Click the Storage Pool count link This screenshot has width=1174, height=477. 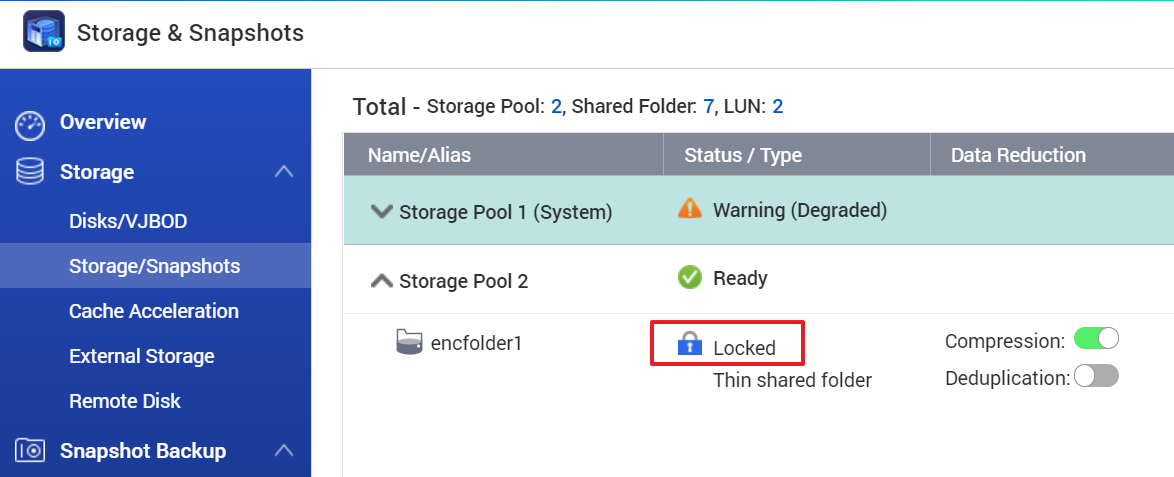(x=556, y=106)
